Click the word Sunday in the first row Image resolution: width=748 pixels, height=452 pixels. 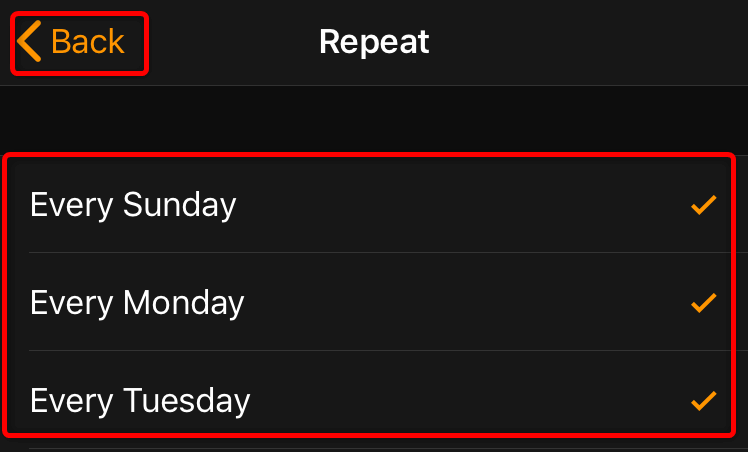pyautogui.click(x=179, y=205)
